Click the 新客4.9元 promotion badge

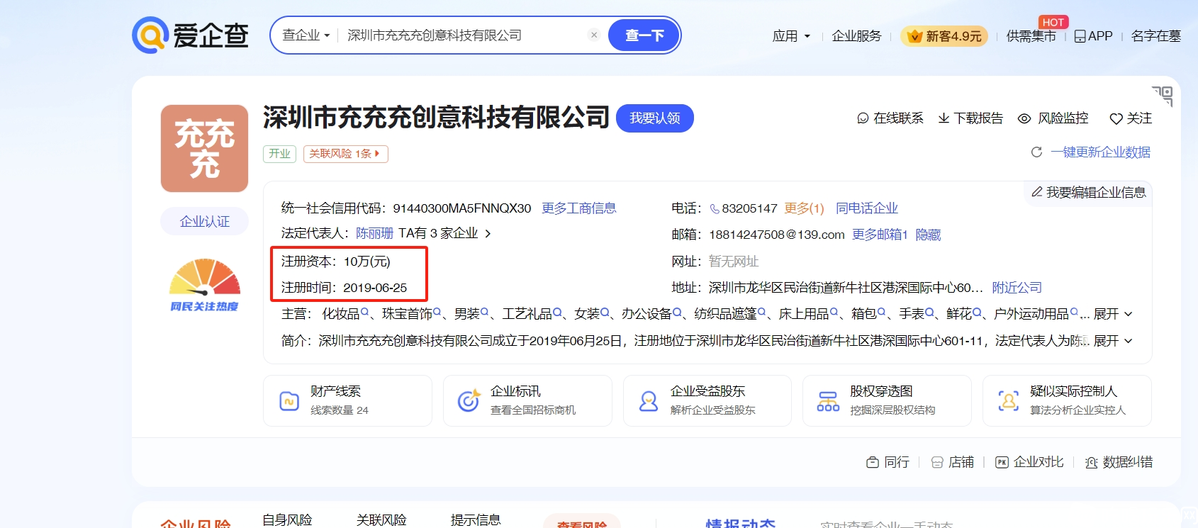point(944,36)
